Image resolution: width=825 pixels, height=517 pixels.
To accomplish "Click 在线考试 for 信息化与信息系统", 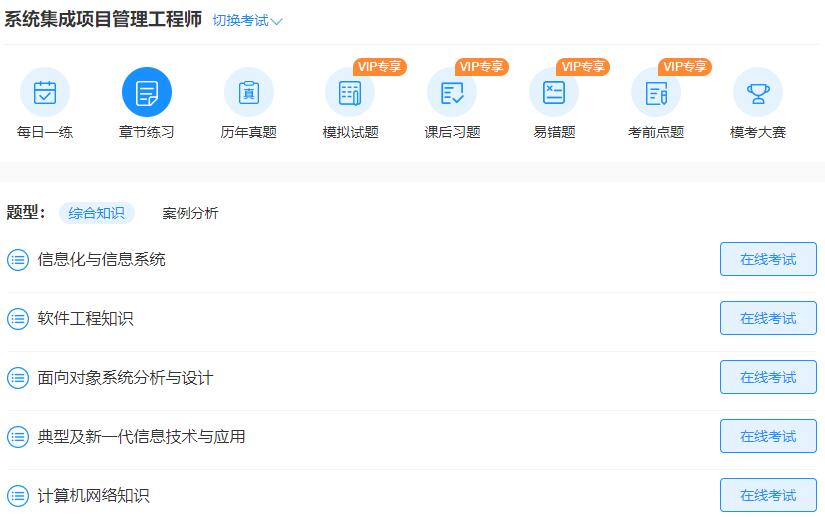I will 768,259.
